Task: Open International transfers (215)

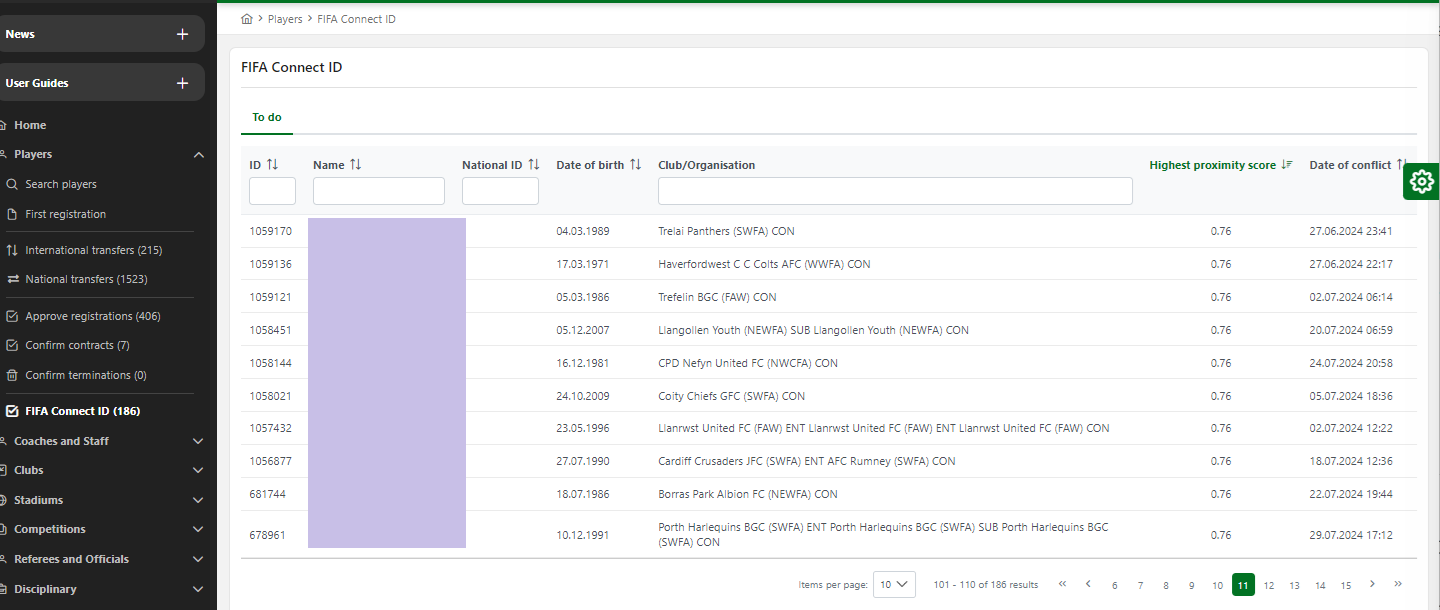Action: 93,250
